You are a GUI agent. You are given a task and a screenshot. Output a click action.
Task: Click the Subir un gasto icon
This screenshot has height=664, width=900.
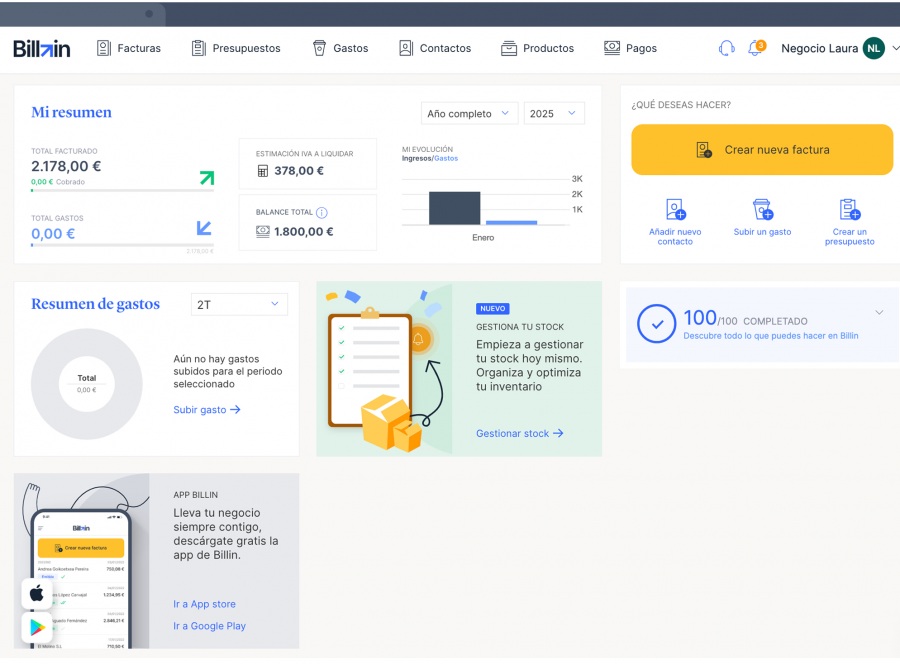point(762,209)
